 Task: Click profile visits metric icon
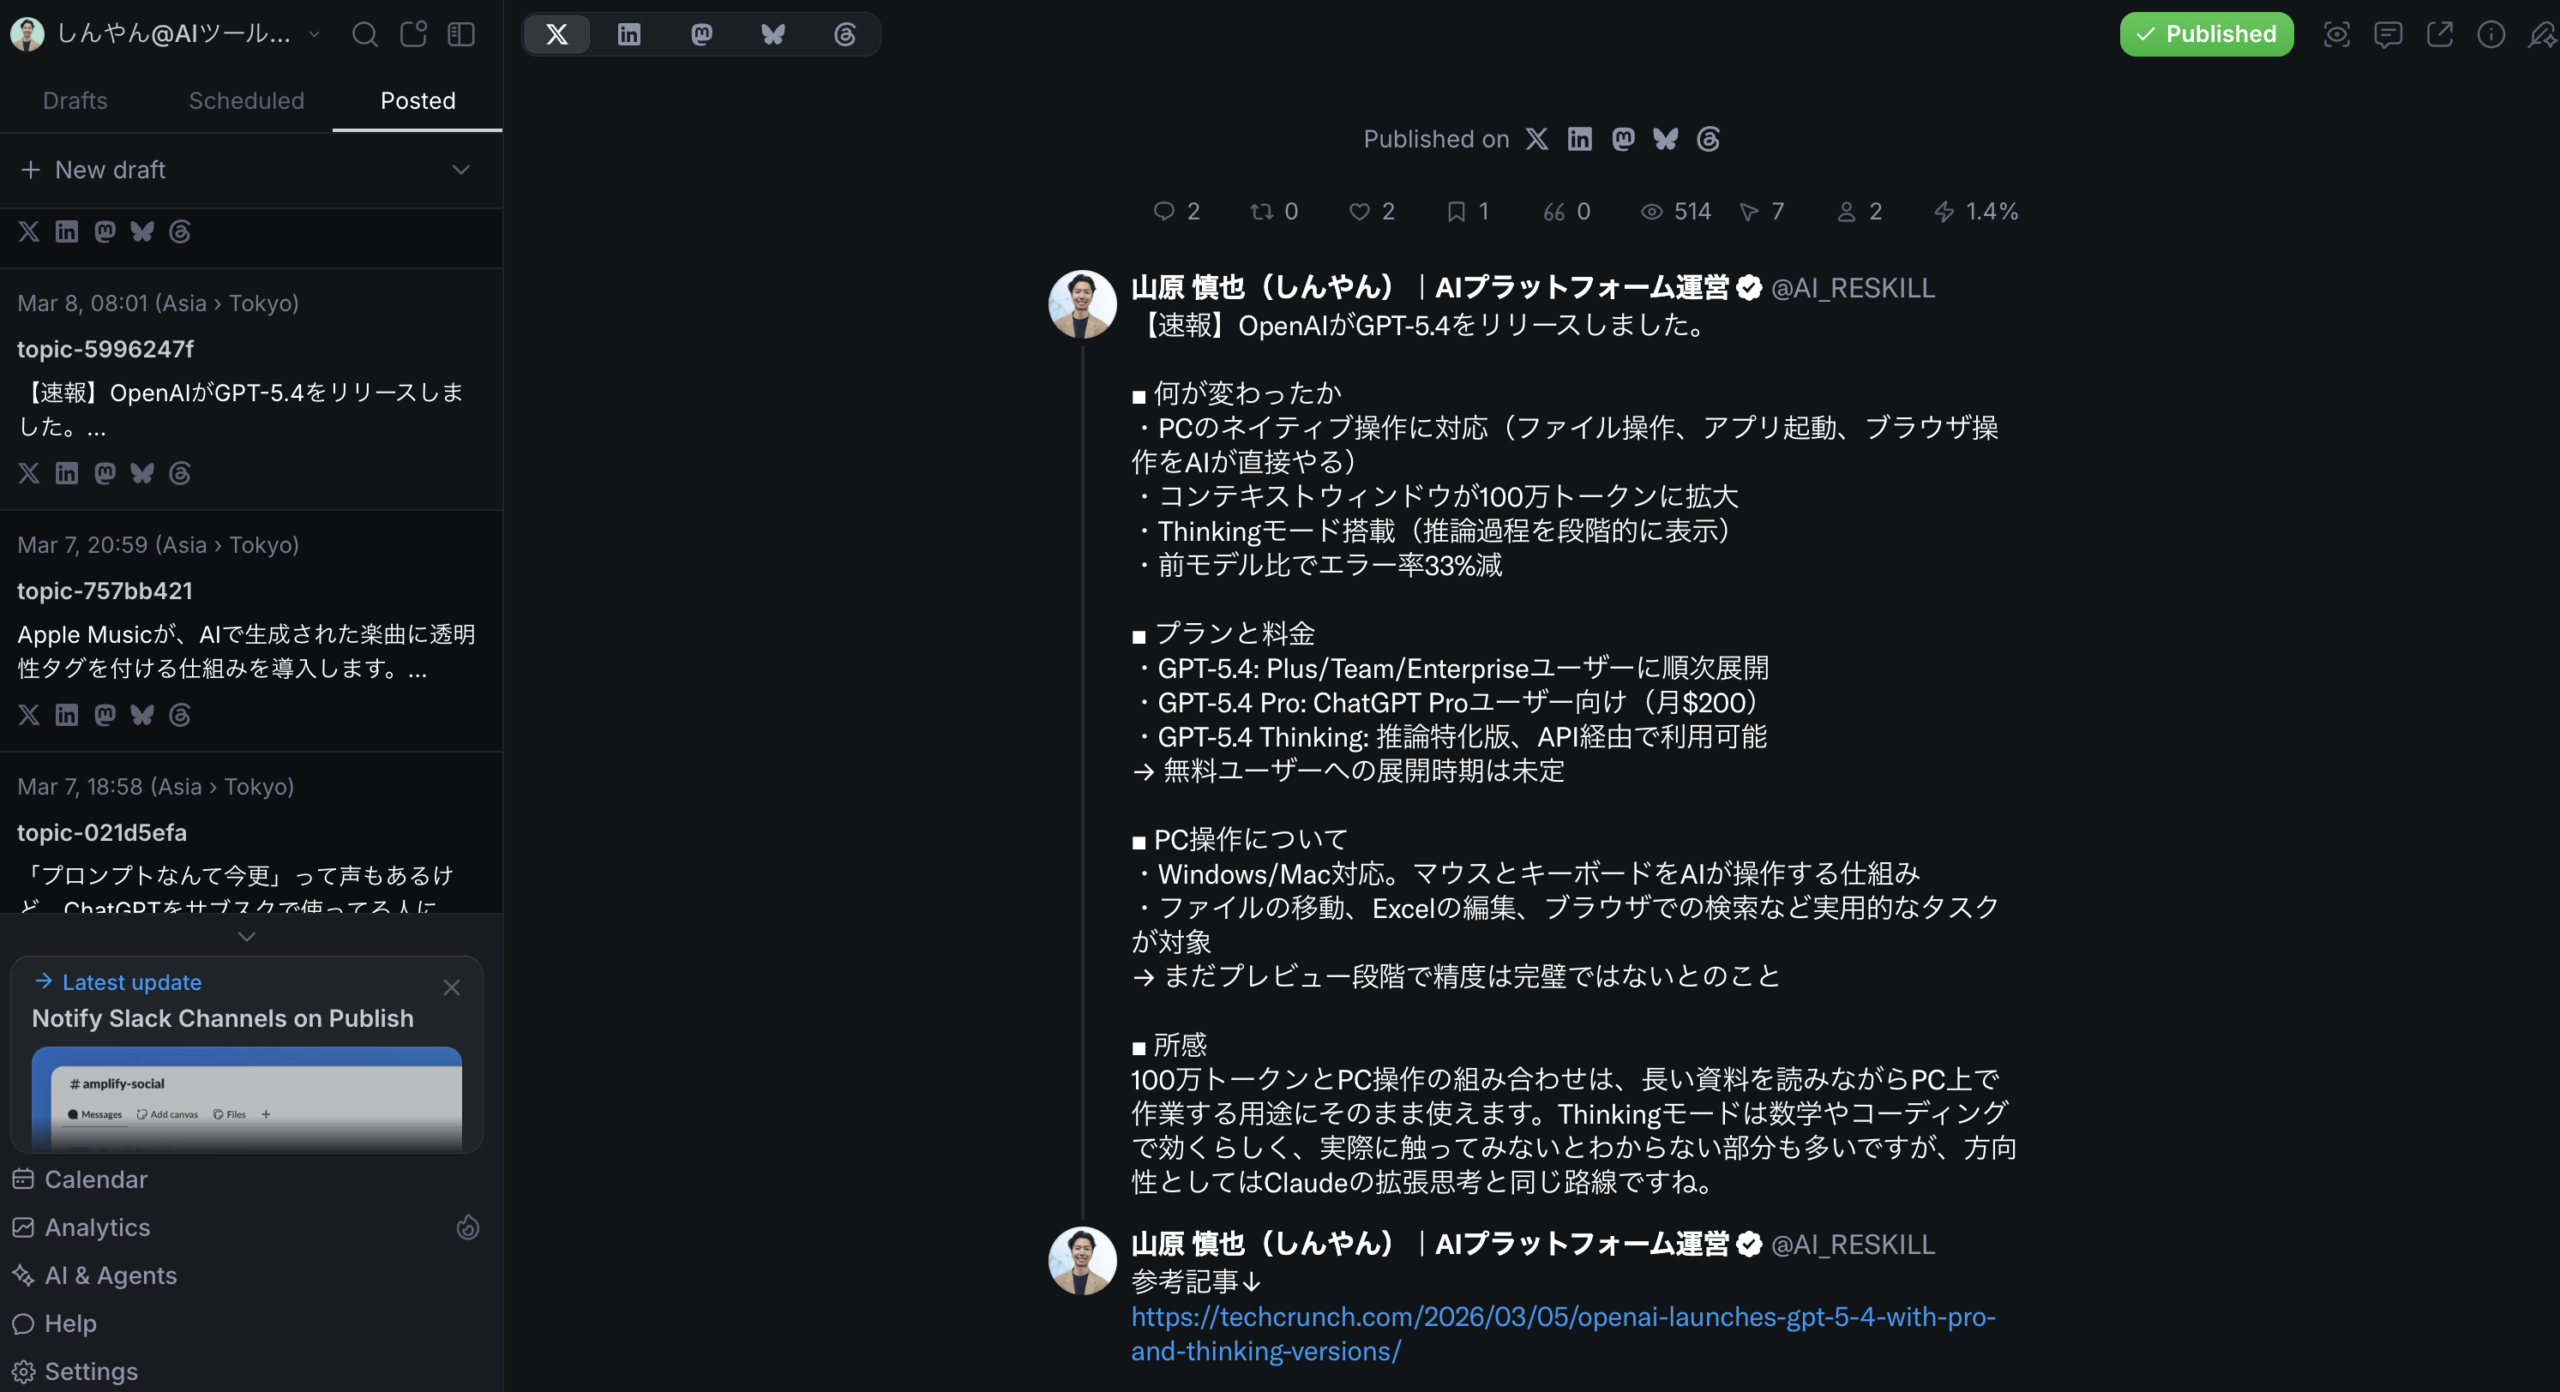tap(1847, 212)
